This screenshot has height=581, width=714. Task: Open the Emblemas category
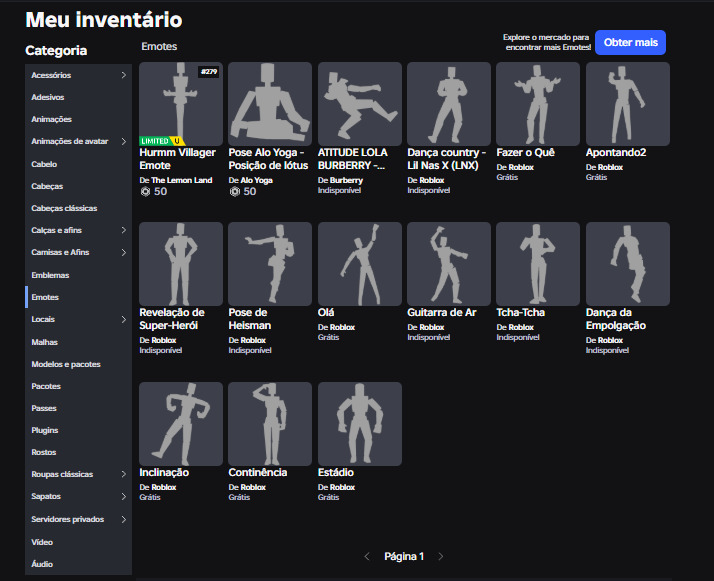point(50,274)
